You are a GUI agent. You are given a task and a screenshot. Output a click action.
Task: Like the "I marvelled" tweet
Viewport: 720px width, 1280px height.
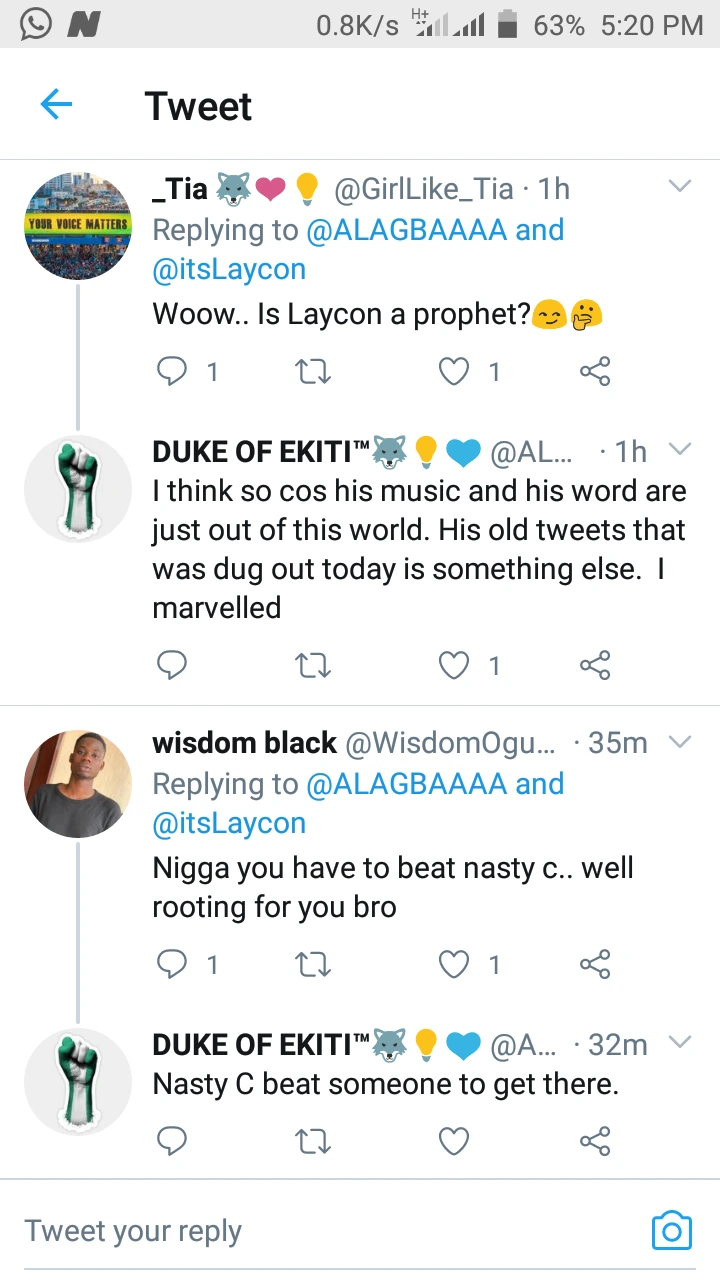tap(455, 665)
